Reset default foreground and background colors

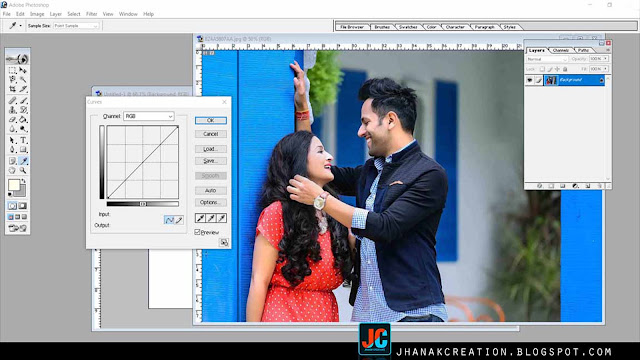click(x=10, y=194)
